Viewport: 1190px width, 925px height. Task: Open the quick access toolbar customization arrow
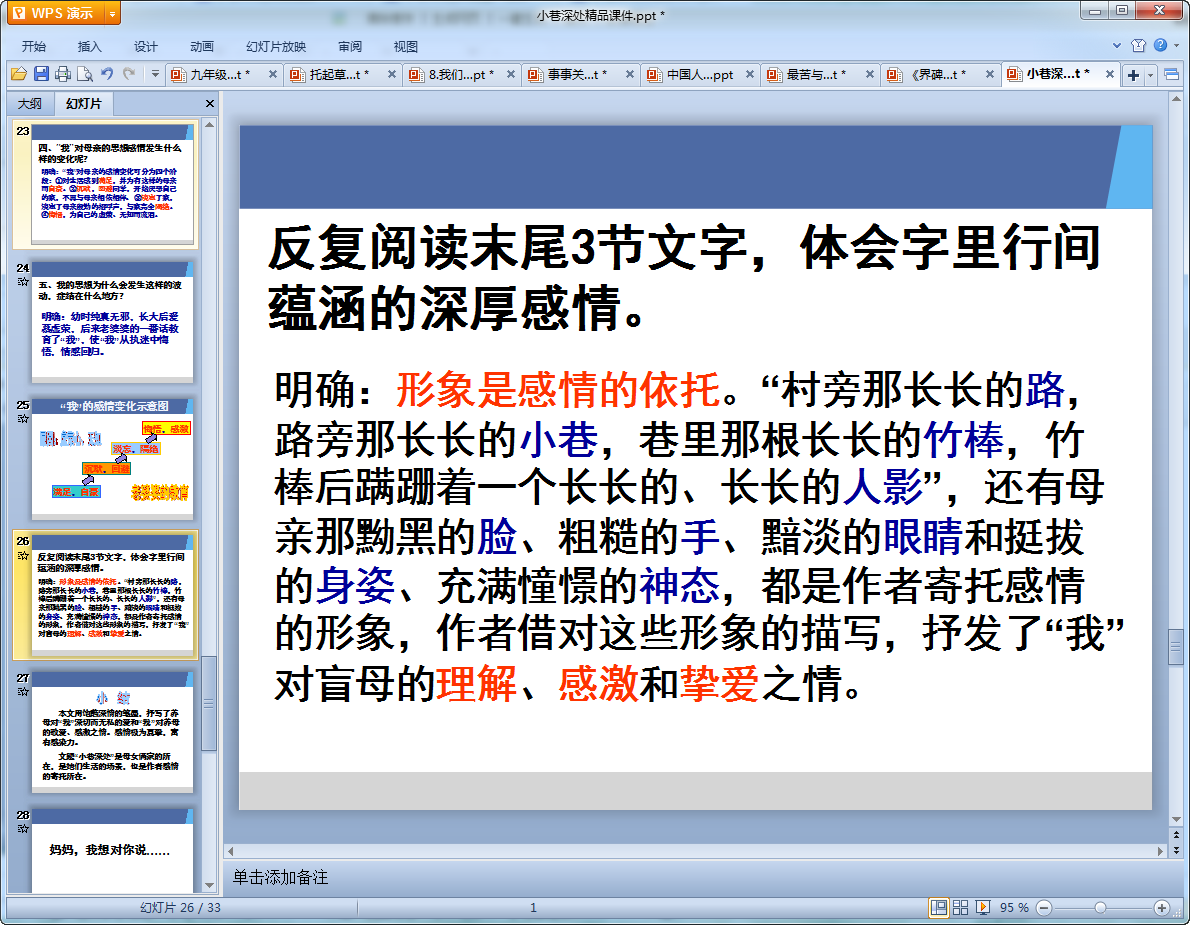point(155,74)
